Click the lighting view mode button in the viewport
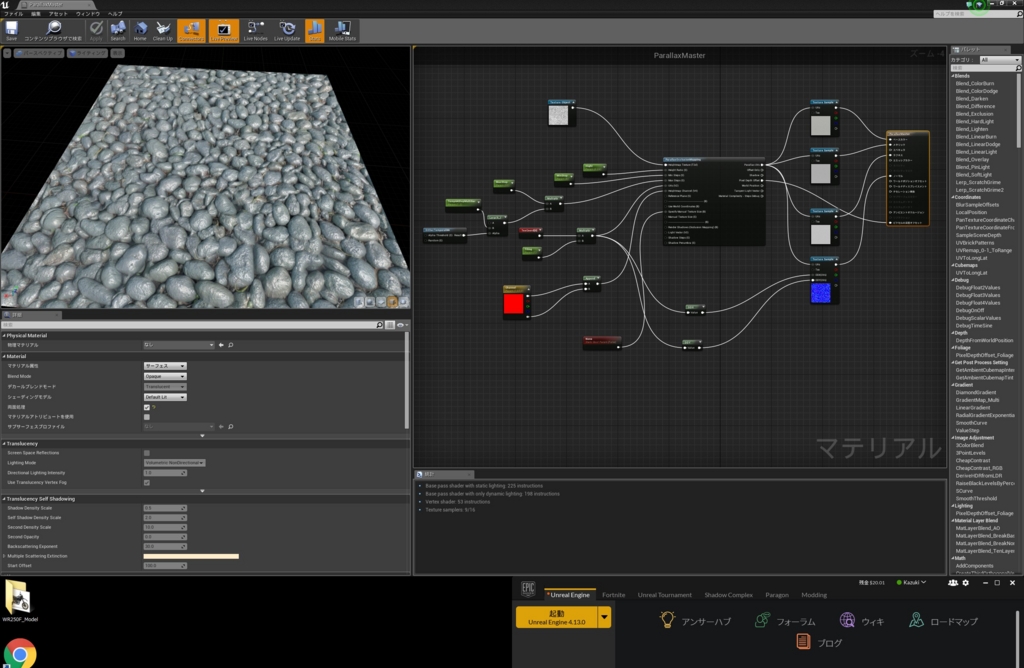This screenshot has width=1024, height=668. pos(88,54)
